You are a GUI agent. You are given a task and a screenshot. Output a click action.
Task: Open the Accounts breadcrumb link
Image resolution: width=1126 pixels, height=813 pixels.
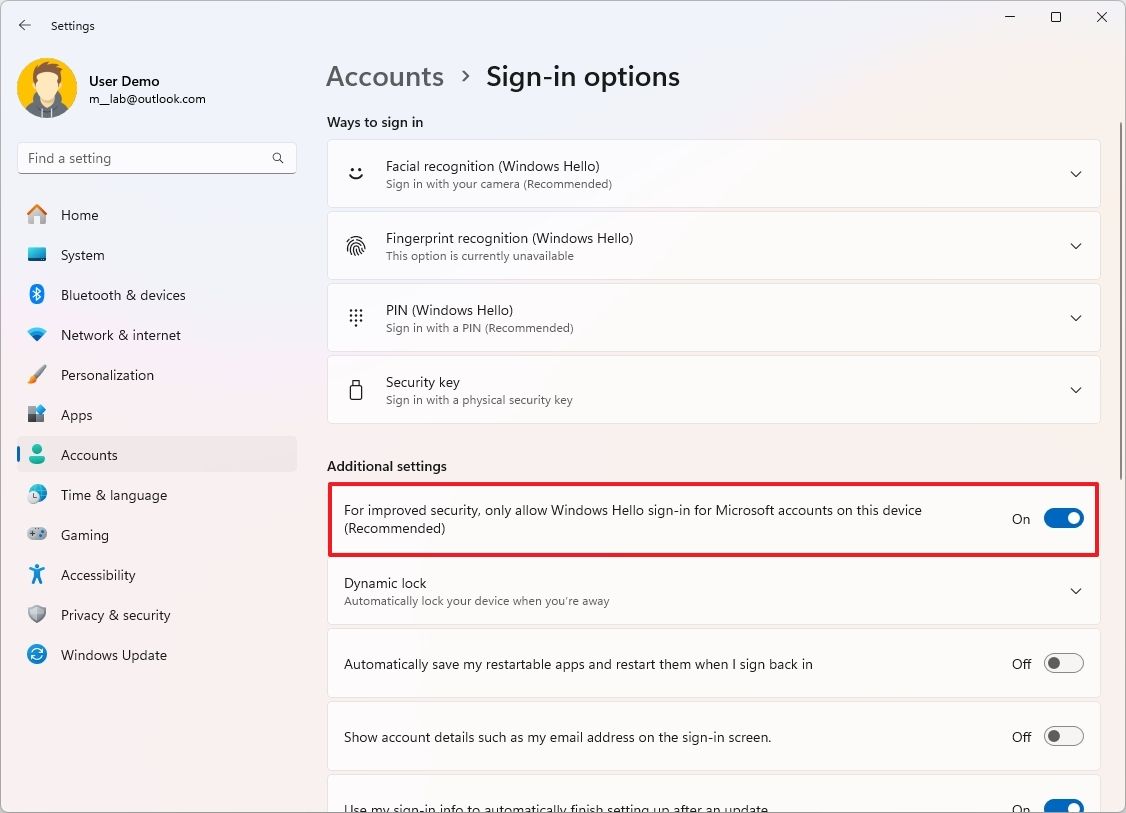click(384, 76)
